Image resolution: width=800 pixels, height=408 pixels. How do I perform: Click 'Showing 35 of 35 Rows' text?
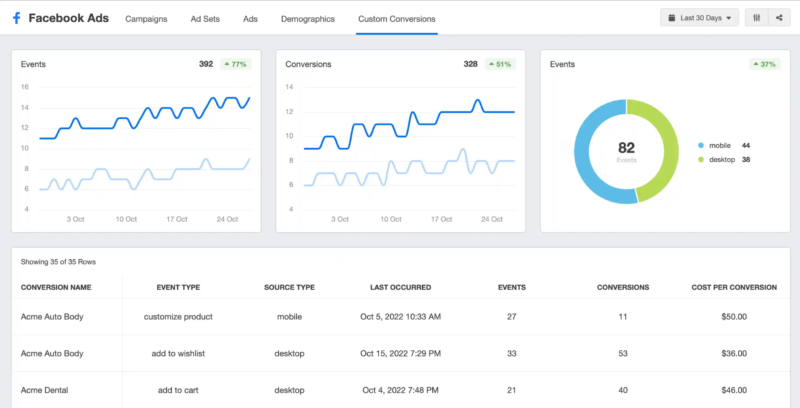58,262
